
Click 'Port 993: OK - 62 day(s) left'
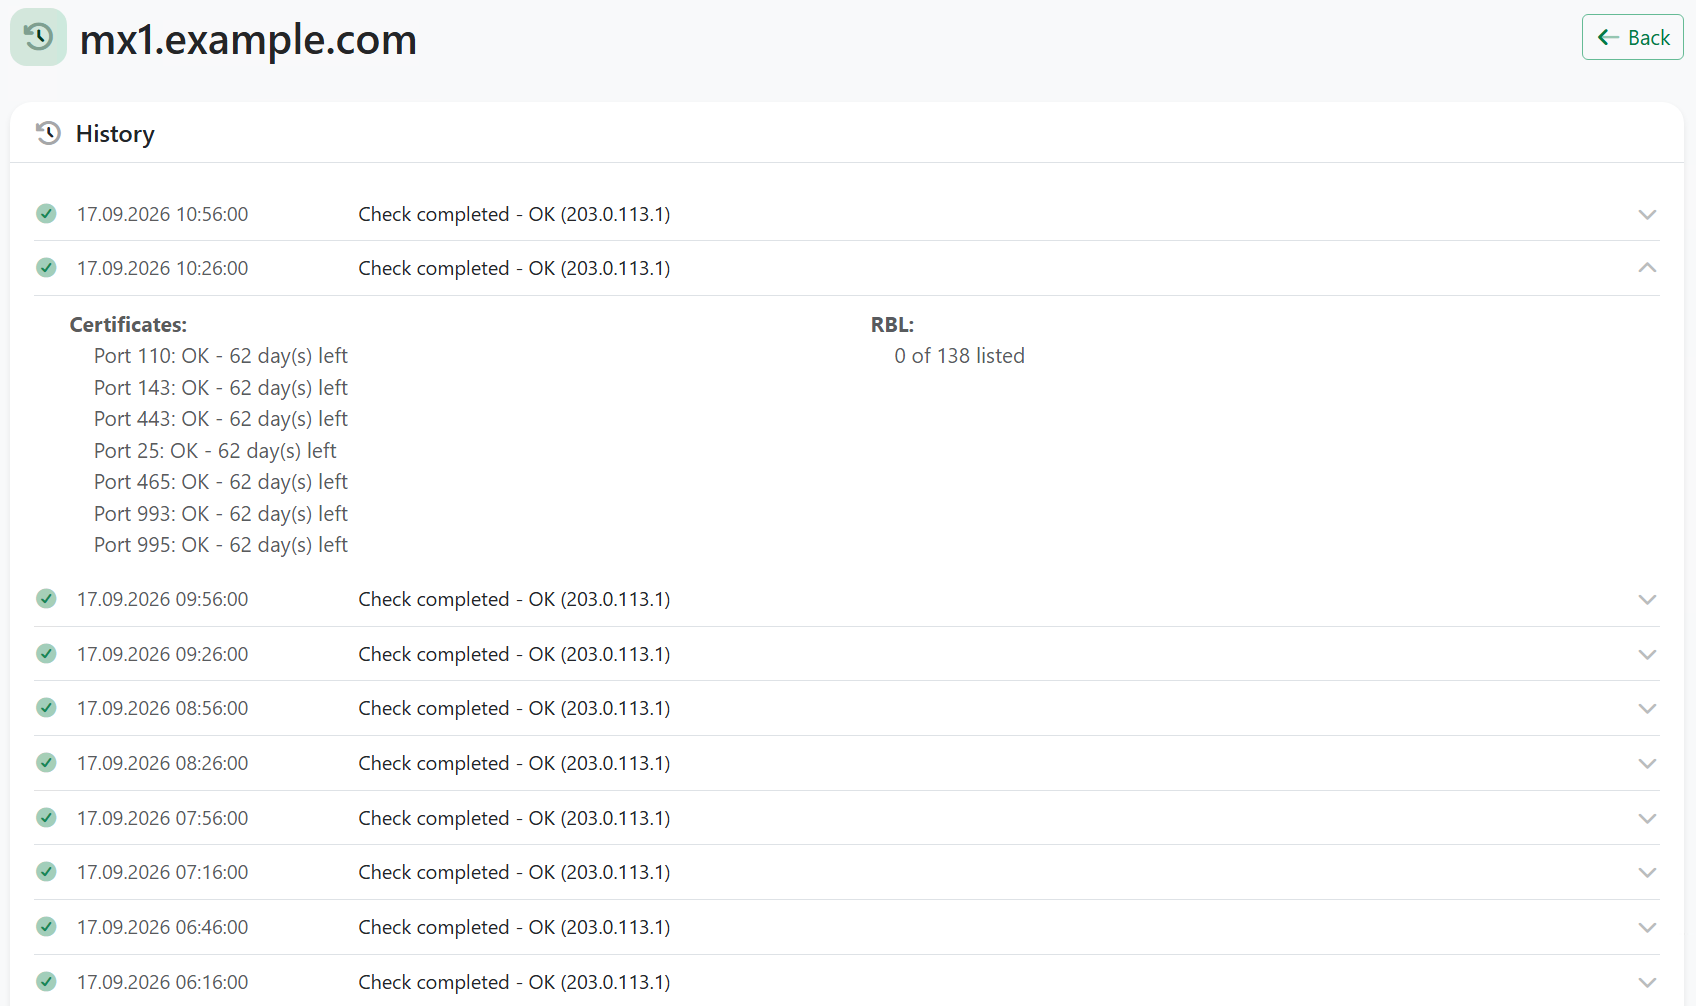click(221, 514)
